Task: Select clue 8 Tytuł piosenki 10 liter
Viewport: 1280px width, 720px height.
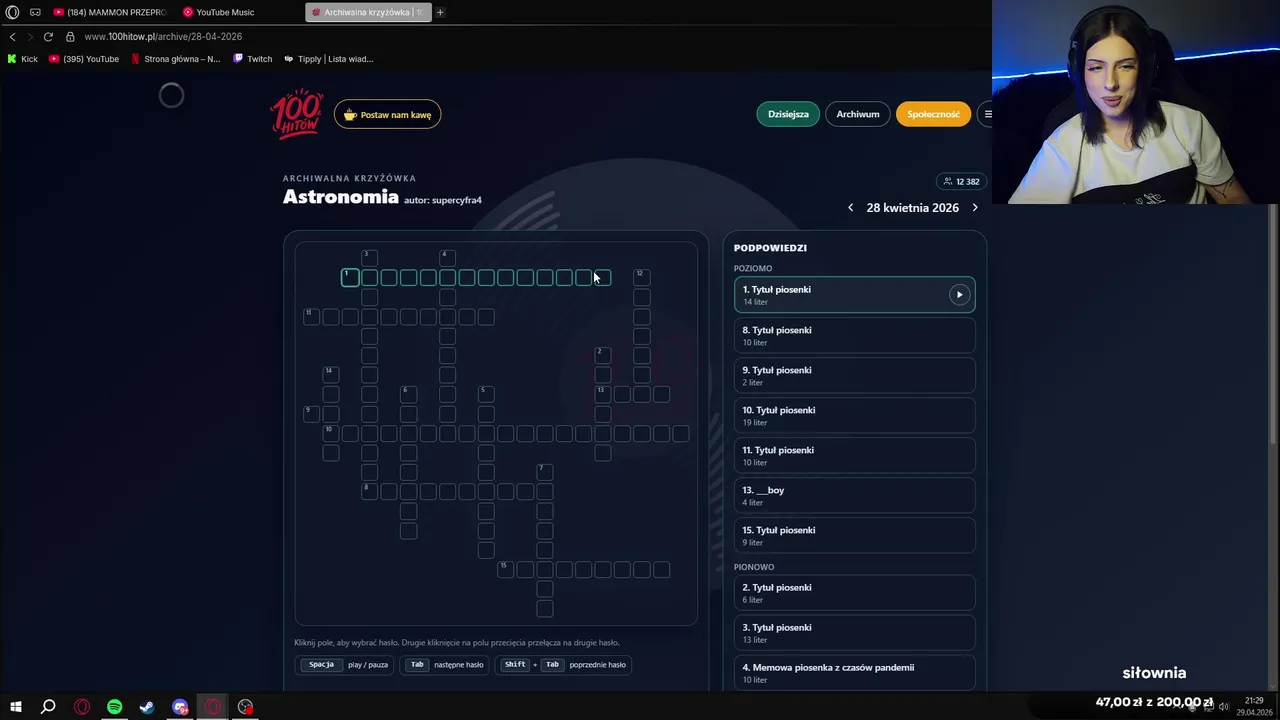Action: 854,335
